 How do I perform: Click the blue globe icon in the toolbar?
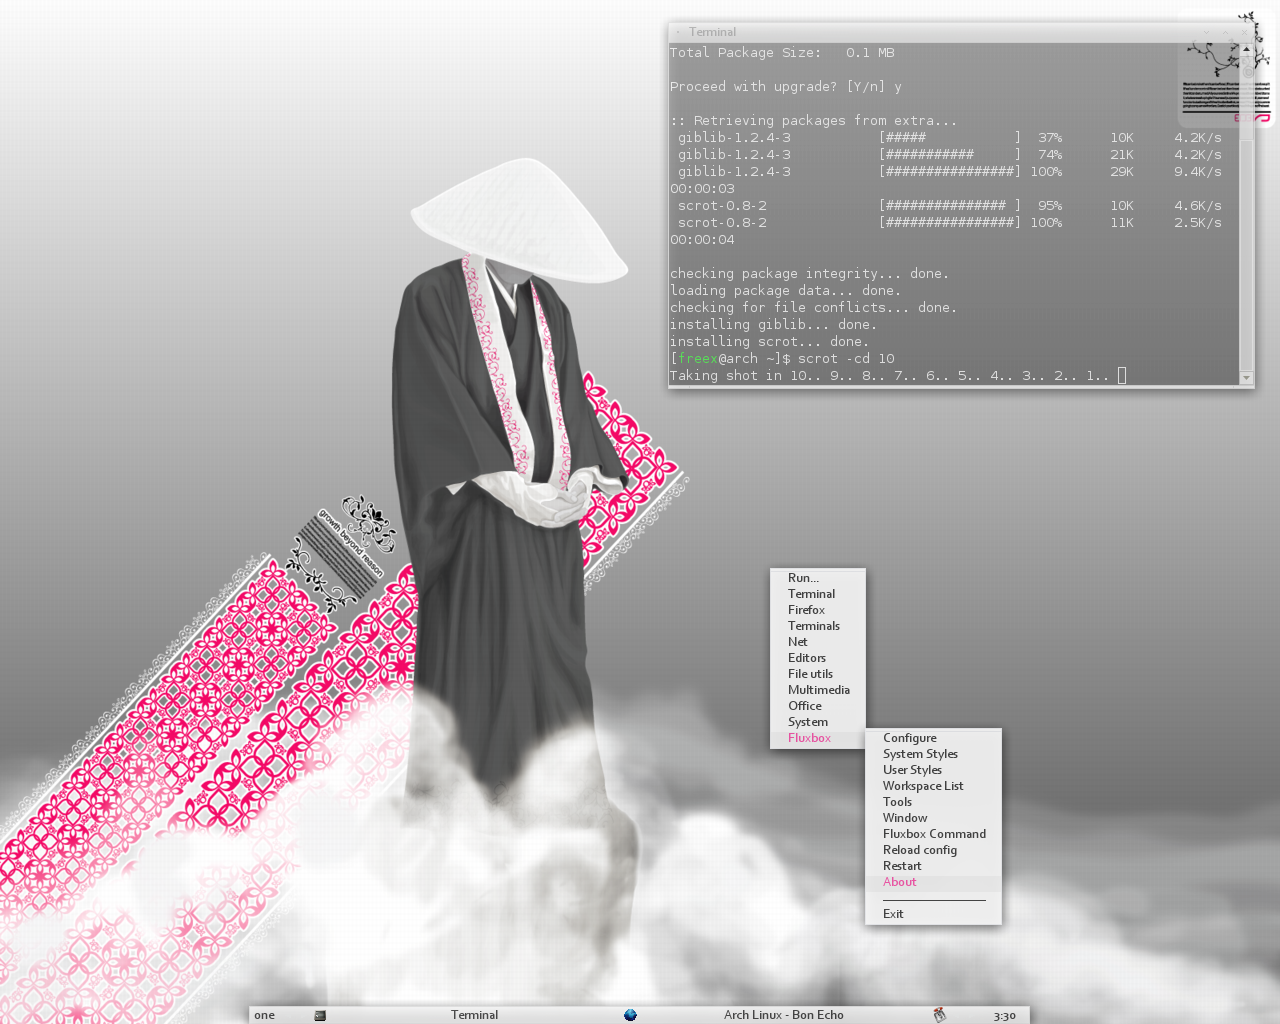coord(630,1015)
